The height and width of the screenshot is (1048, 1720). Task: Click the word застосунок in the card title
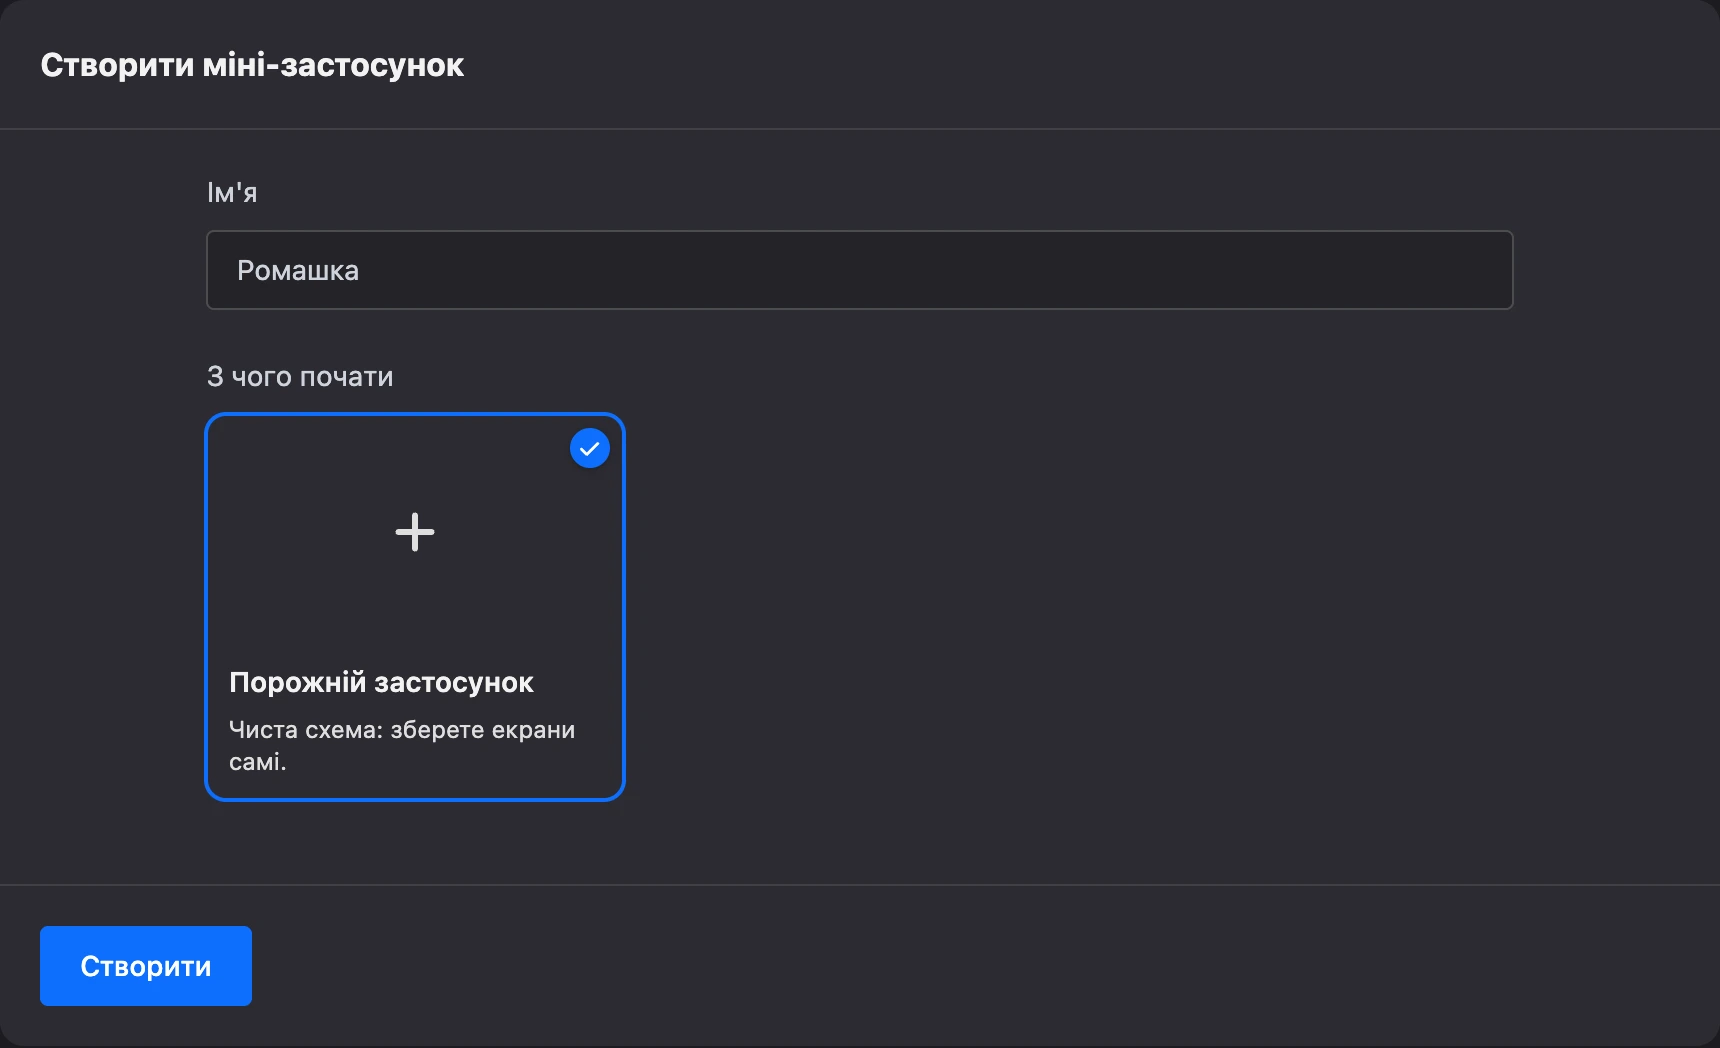[453, 682]
